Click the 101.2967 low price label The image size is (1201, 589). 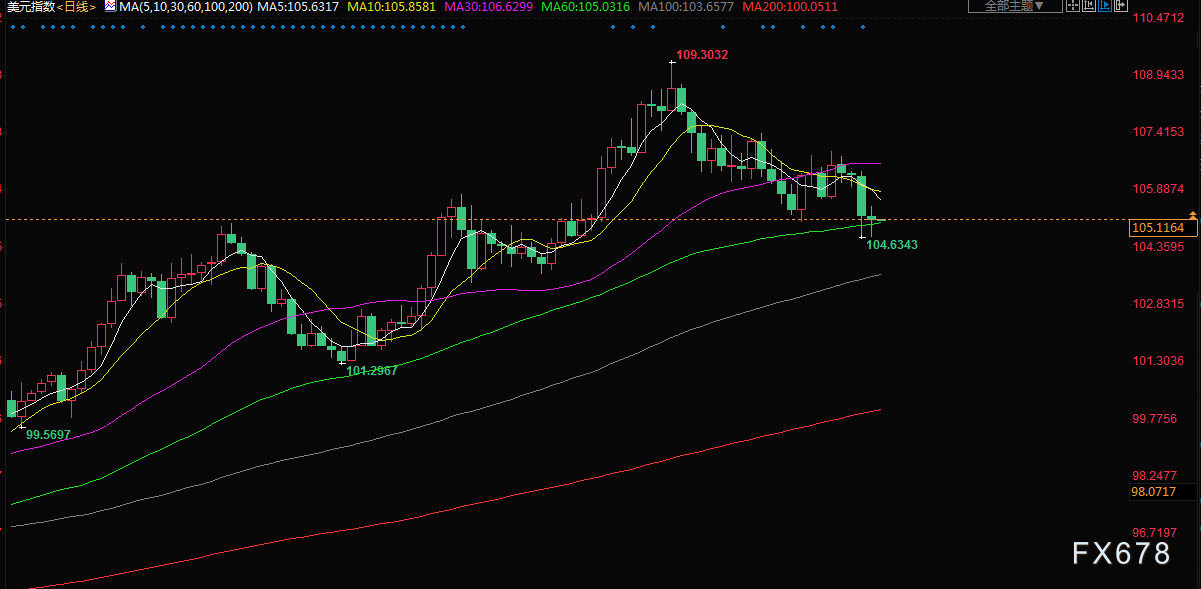(372, 371)
